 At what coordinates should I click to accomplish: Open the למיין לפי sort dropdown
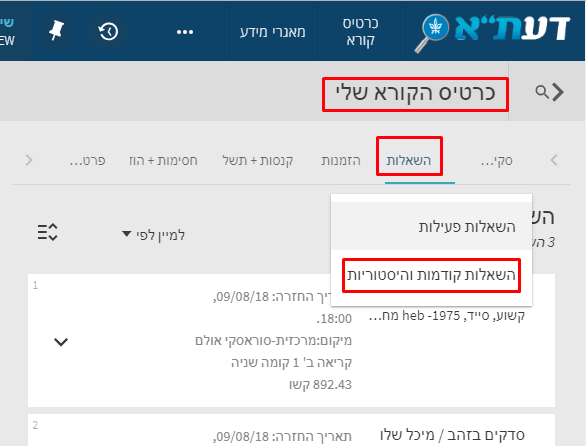154,235
